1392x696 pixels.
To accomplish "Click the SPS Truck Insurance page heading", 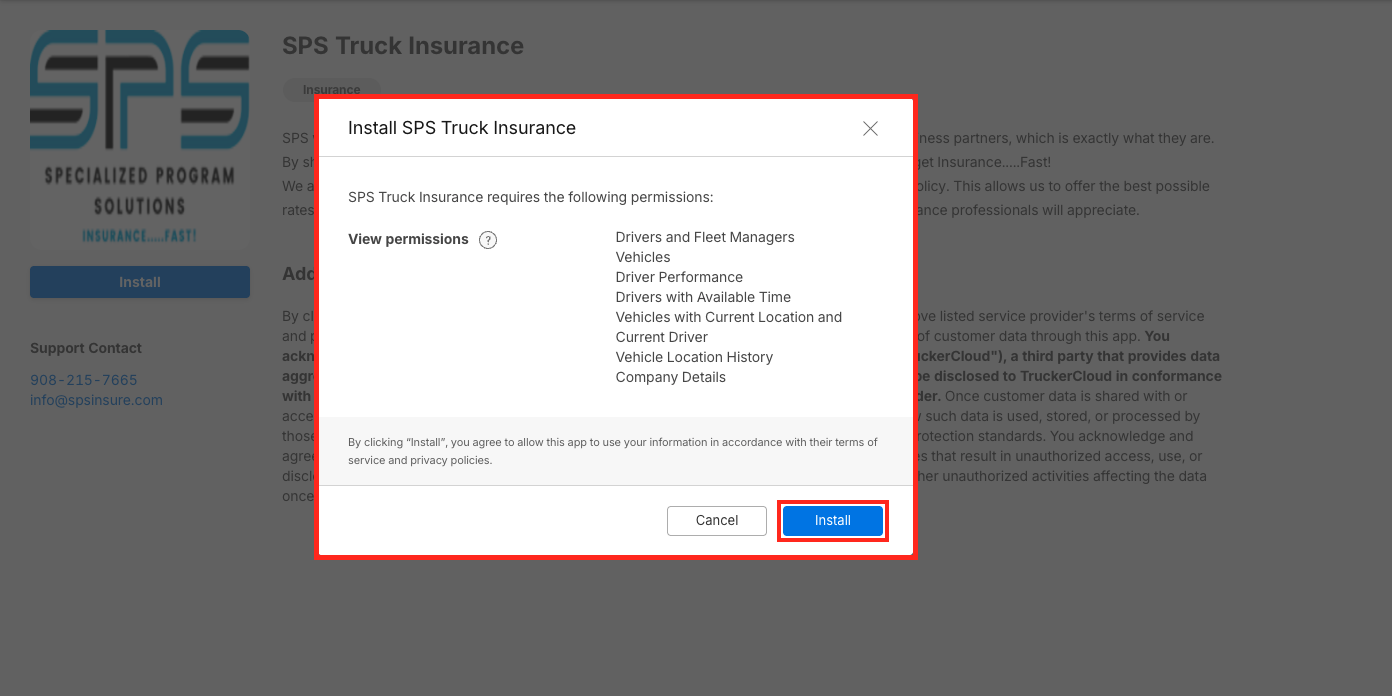I will [x=403, y=46].
